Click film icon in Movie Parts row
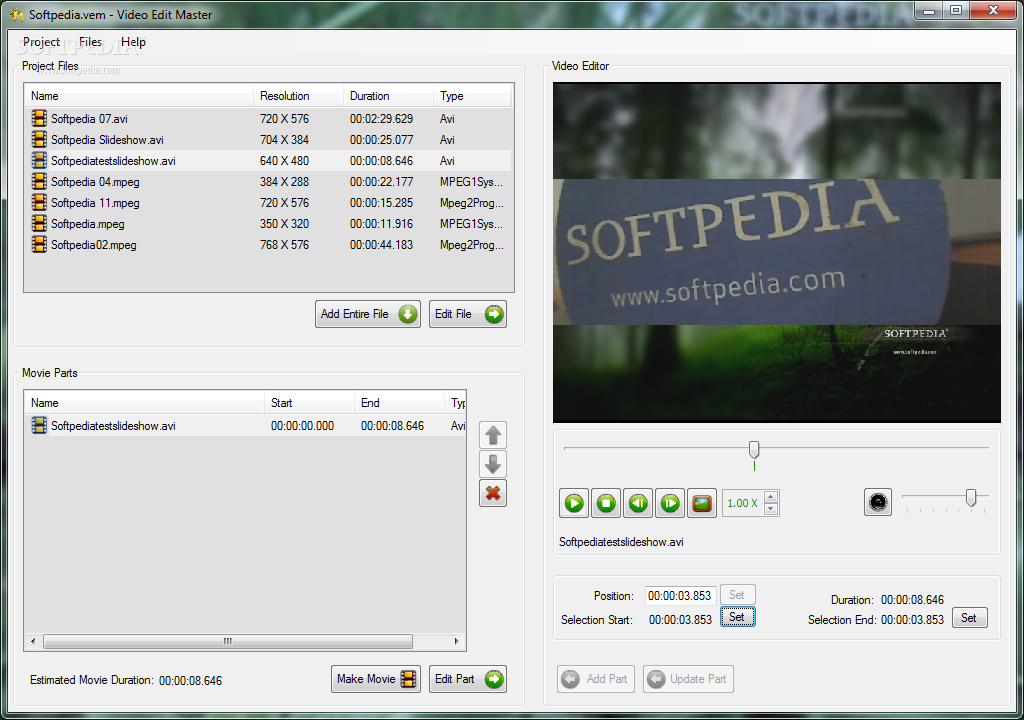Screen dimensions: 1024x720 point(39,425)
